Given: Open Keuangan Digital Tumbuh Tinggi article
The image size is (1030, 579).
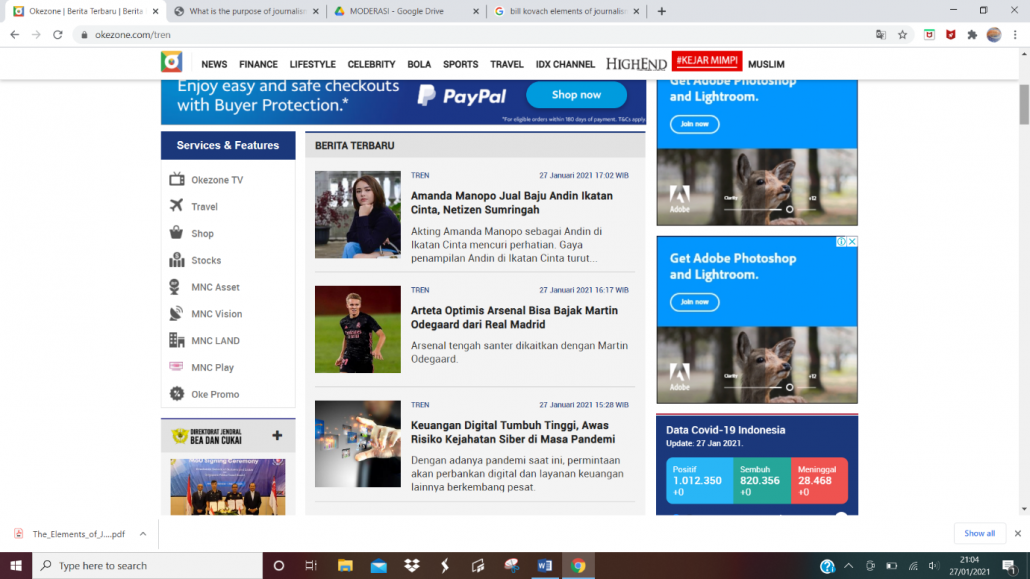Looking at the screenshot, I should (513, 432).
